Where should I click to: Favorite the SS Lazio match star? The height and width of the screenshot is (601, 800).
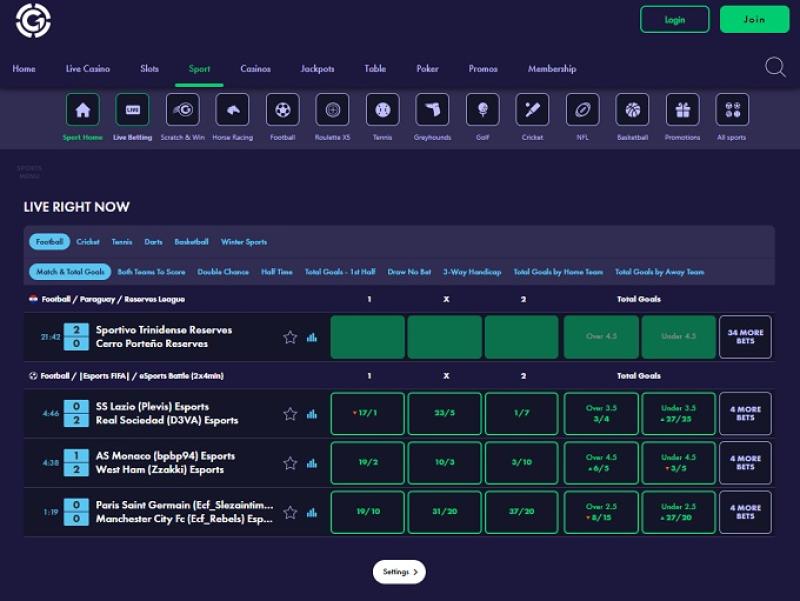coord(290,414)
